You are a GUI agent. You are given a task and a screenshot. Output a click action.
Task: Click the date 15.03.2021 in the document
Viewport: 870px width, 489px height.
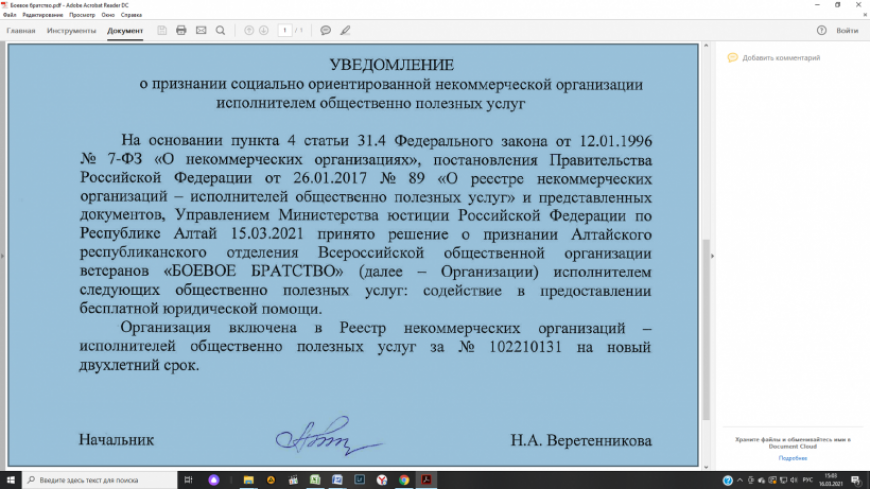point(267,233)
